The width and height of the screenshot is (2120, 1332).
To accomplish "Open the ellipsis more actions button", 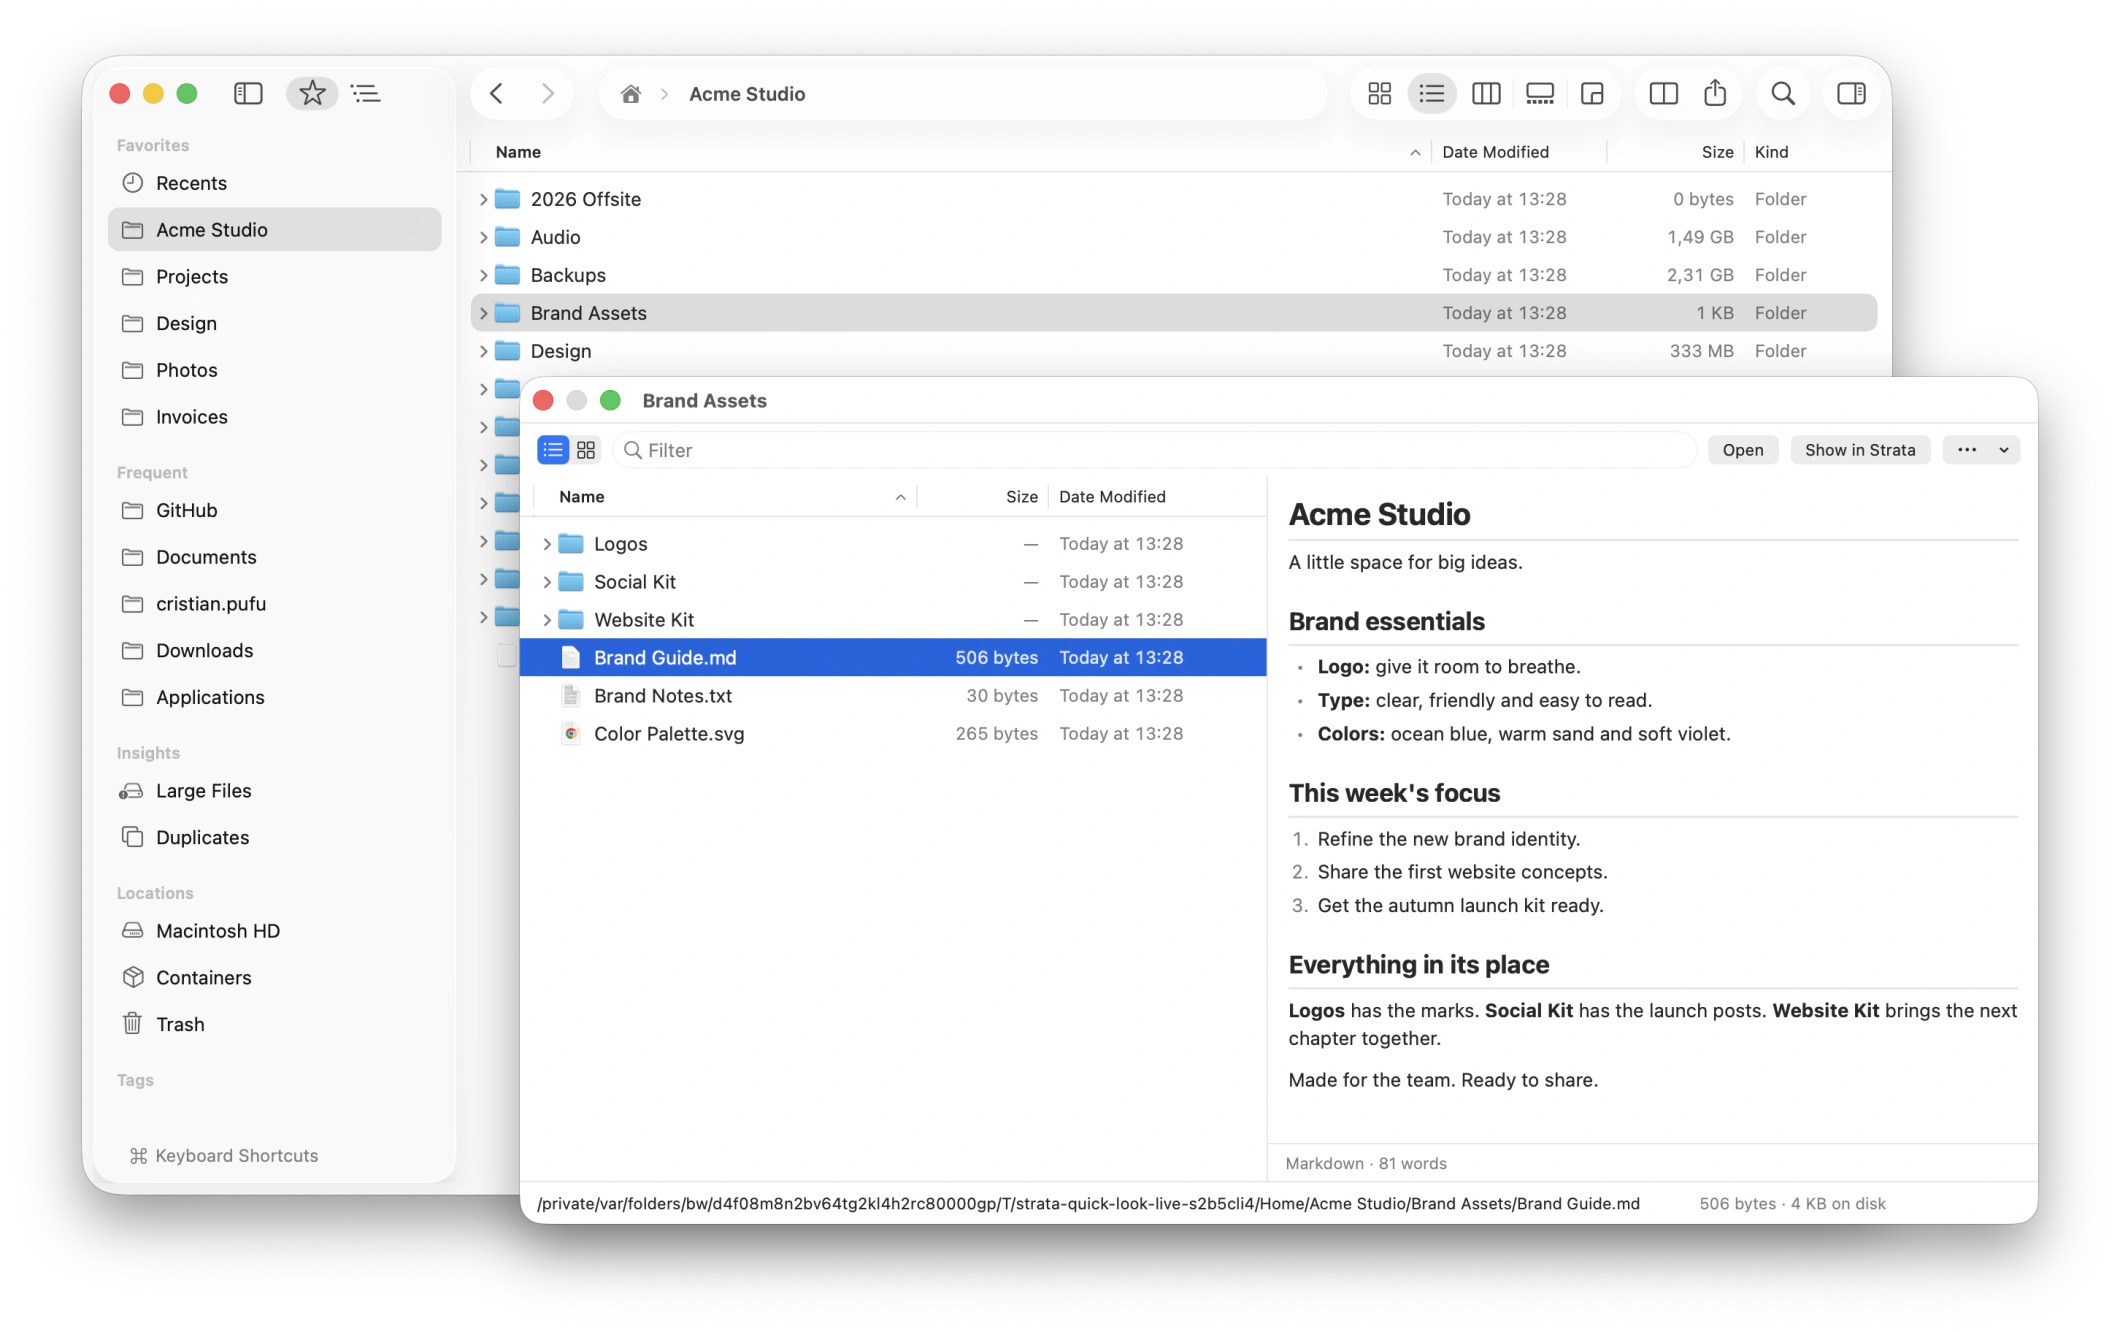I will (1967, 450).
